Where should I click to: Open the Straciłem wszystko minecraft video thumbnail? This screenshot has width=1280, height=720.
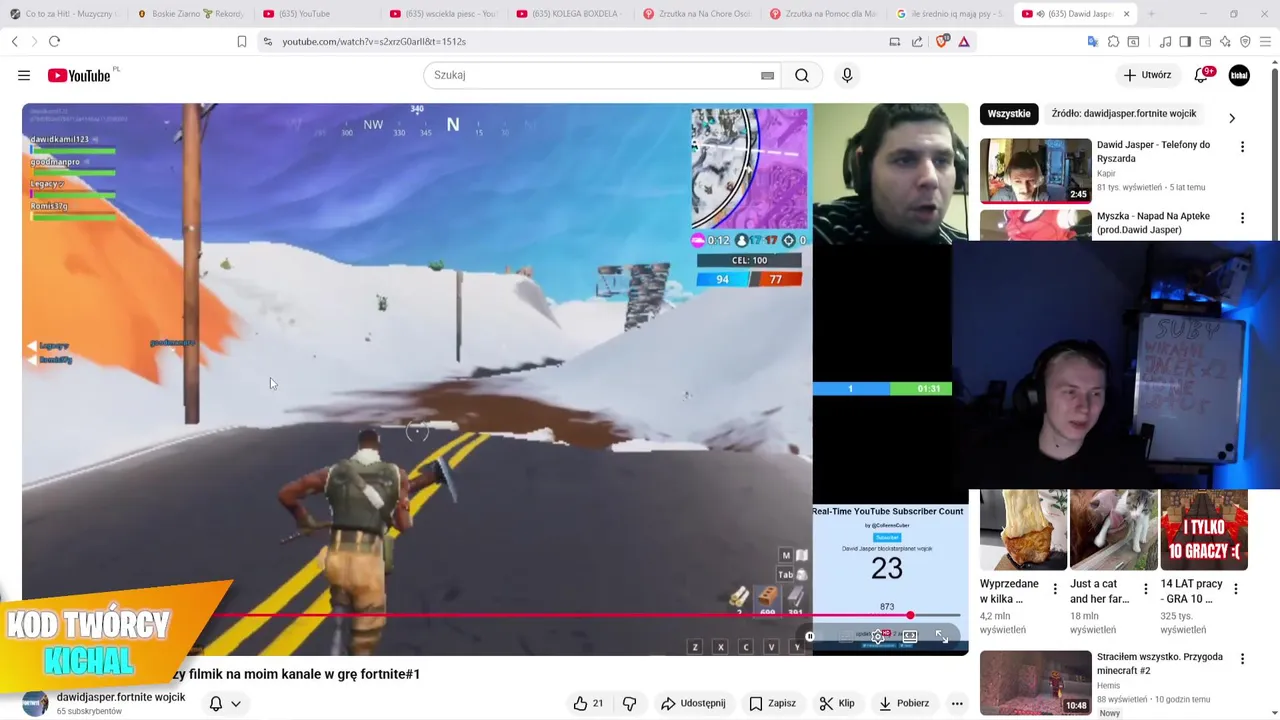1035,683
